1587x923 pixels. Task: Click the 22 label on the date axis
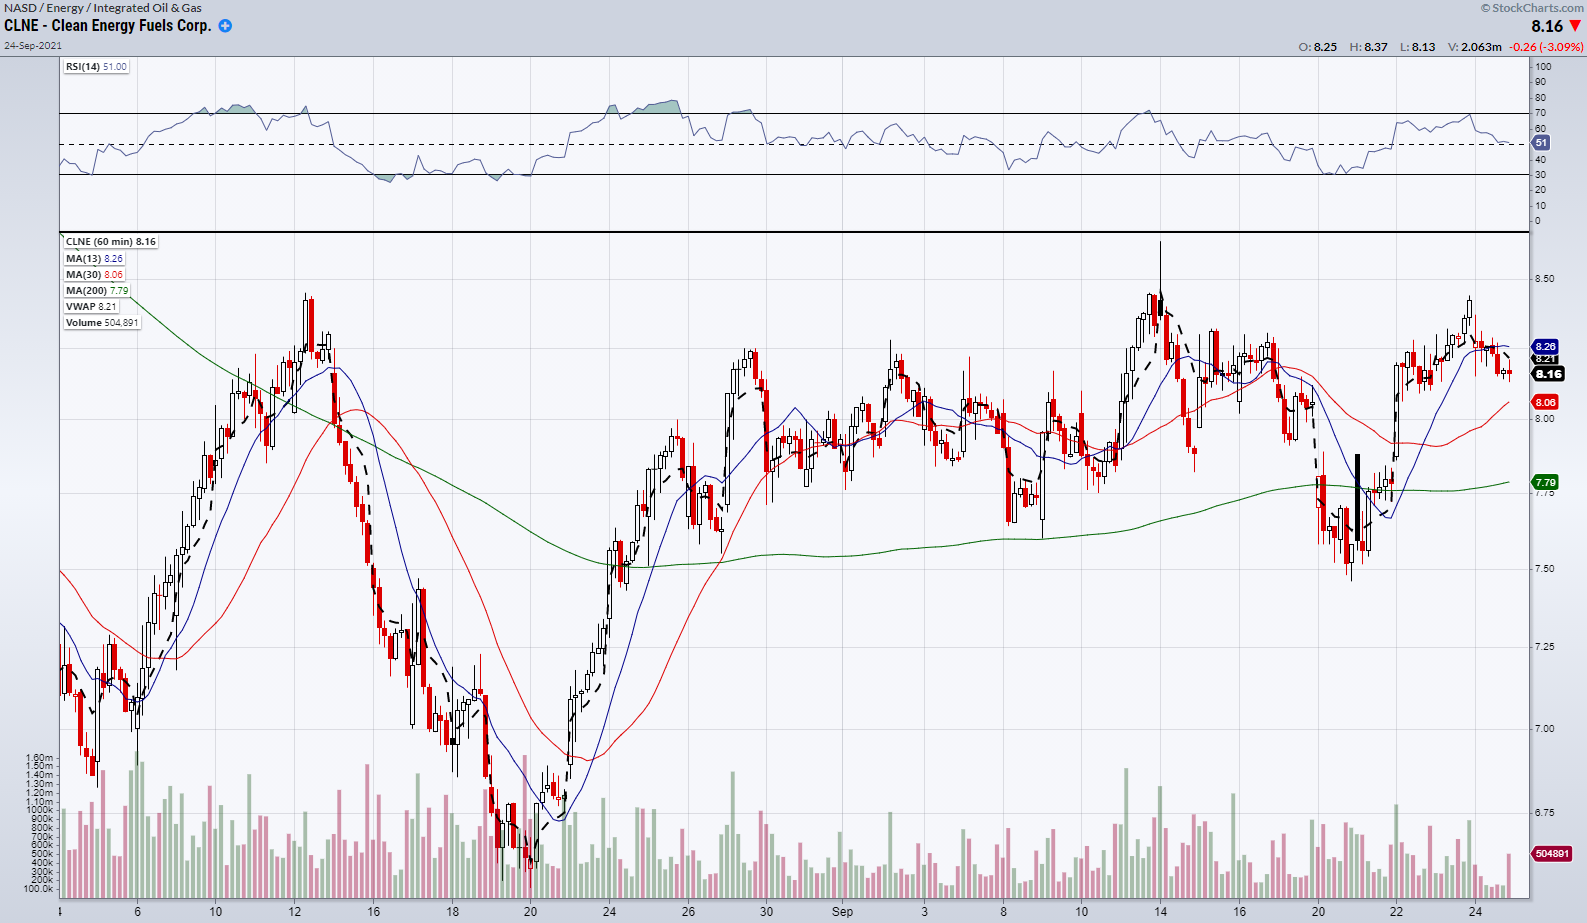point(1396,911)
